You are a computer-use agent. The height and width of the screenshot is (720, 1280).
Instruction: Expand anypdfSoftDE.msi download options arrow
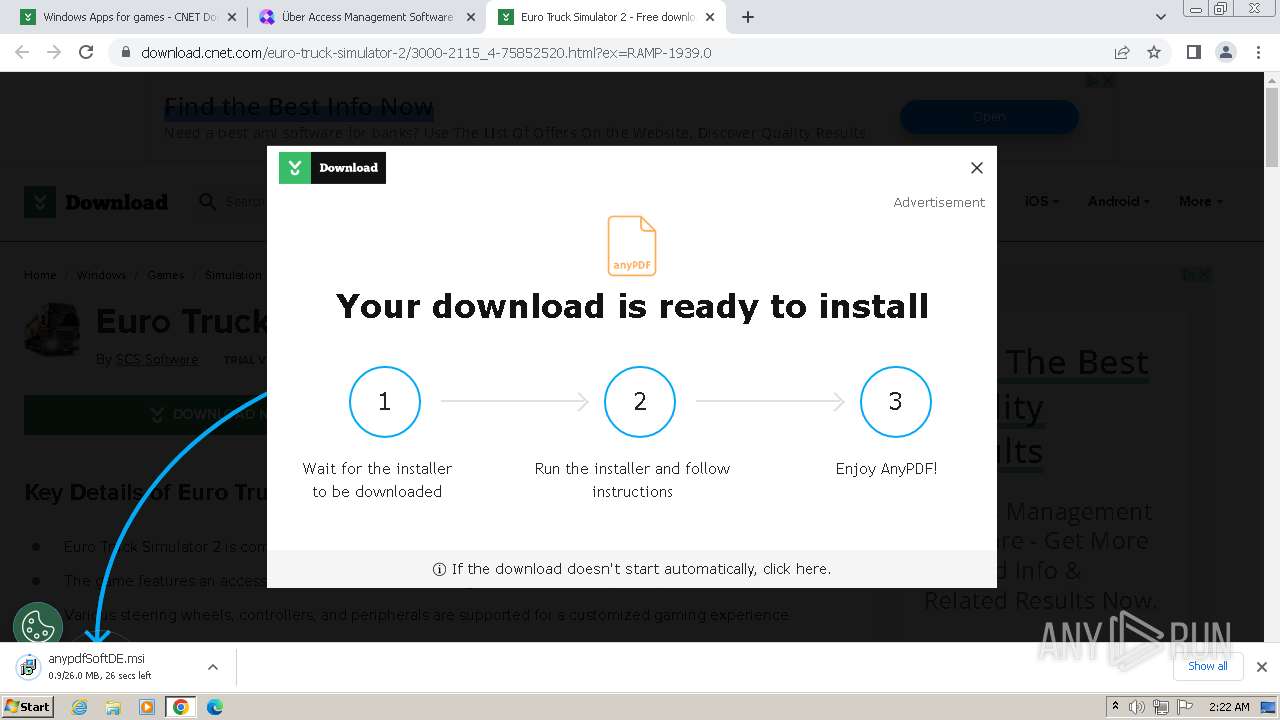point(212,667)
